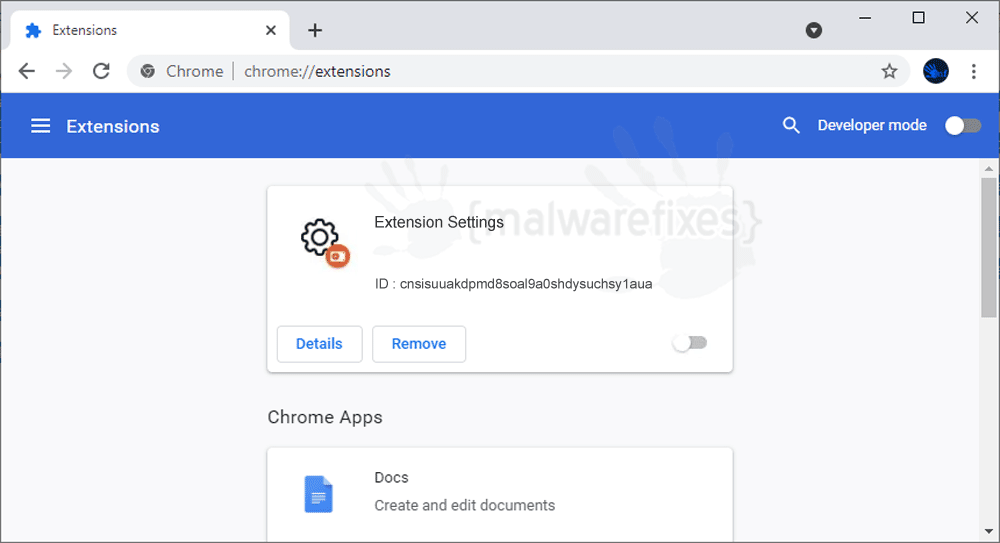The image size is (1000, 543).
Task: Select the Extensions browser tab
Action: (x=150, y=30)
